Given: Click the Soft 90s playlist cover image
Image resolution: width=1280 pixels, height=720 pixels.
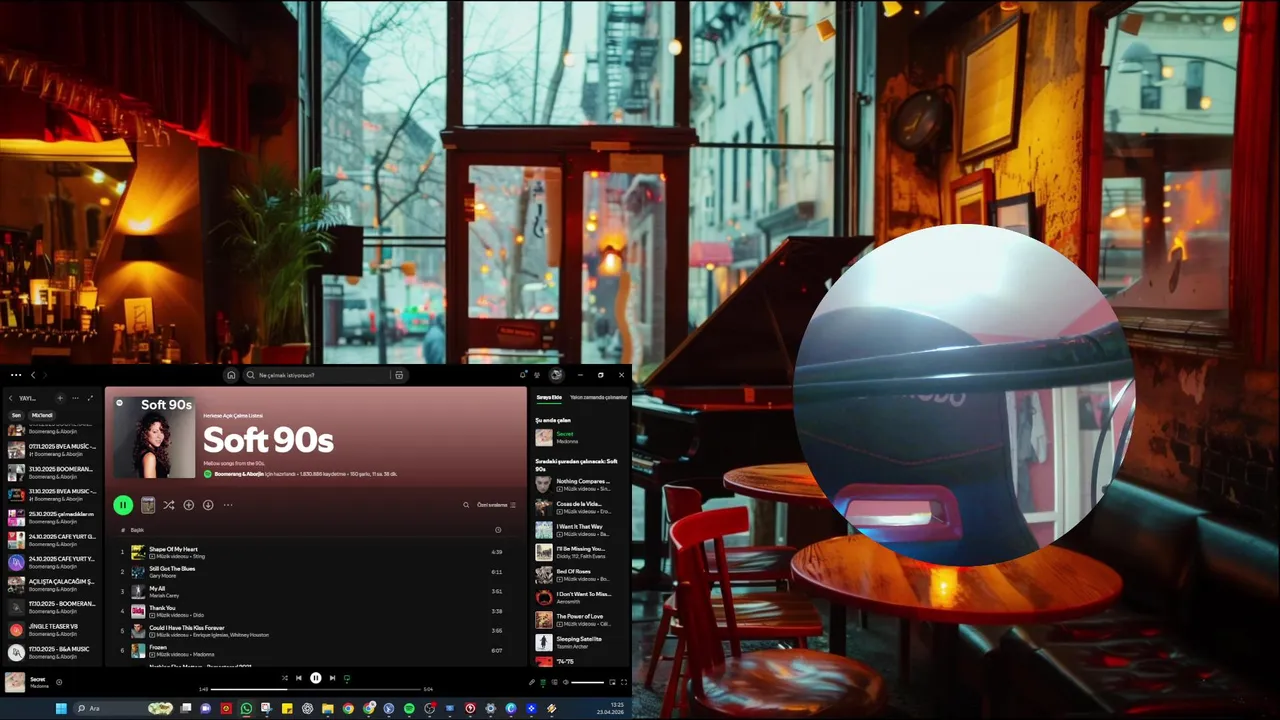Looking at the screenshot, I should (153, 436).
